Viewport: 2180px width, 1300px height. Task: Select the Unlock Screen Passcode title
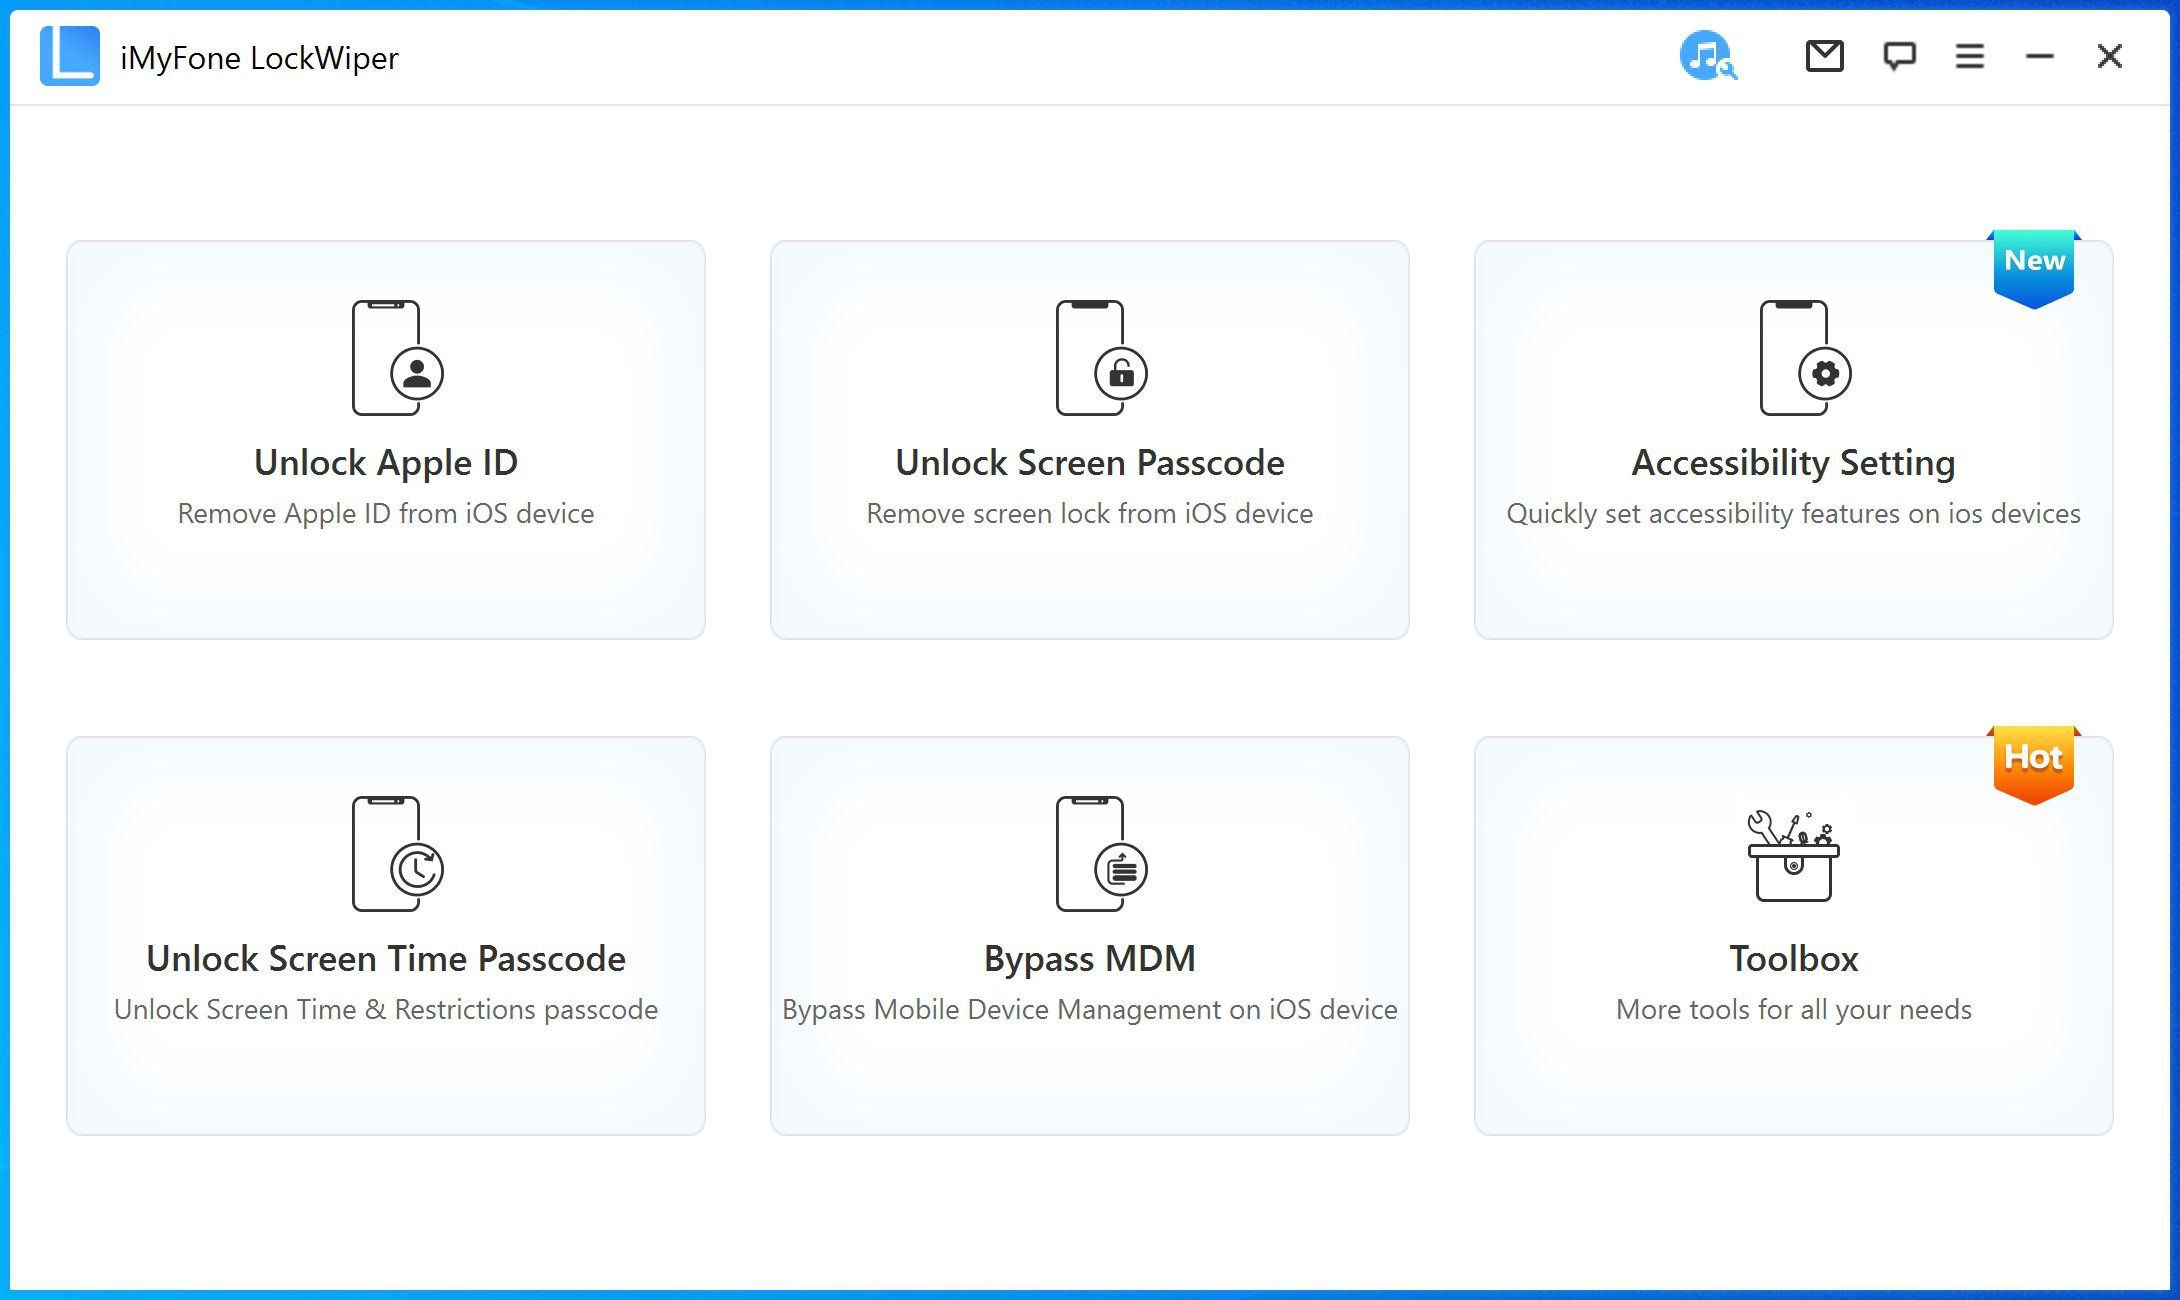point(1089,463)
